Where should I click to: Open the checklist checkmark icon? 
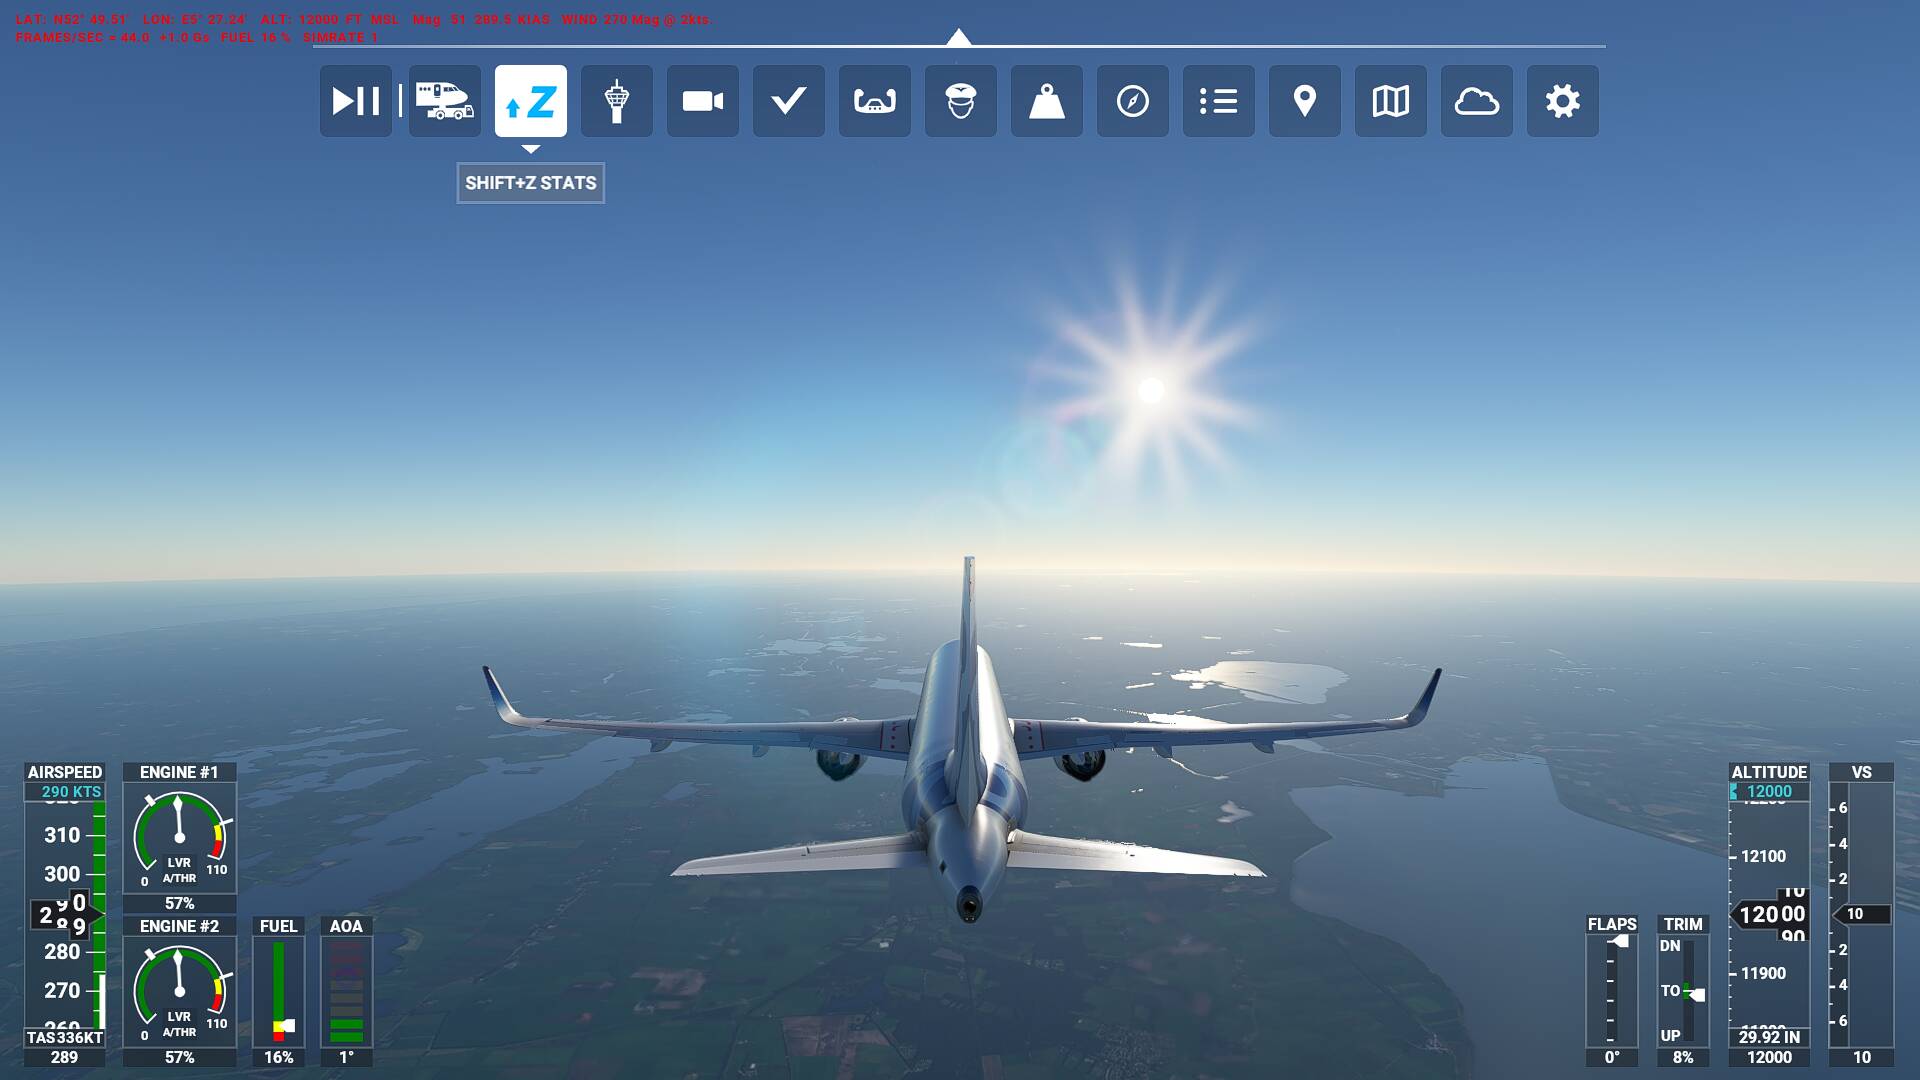pos(789,101)
